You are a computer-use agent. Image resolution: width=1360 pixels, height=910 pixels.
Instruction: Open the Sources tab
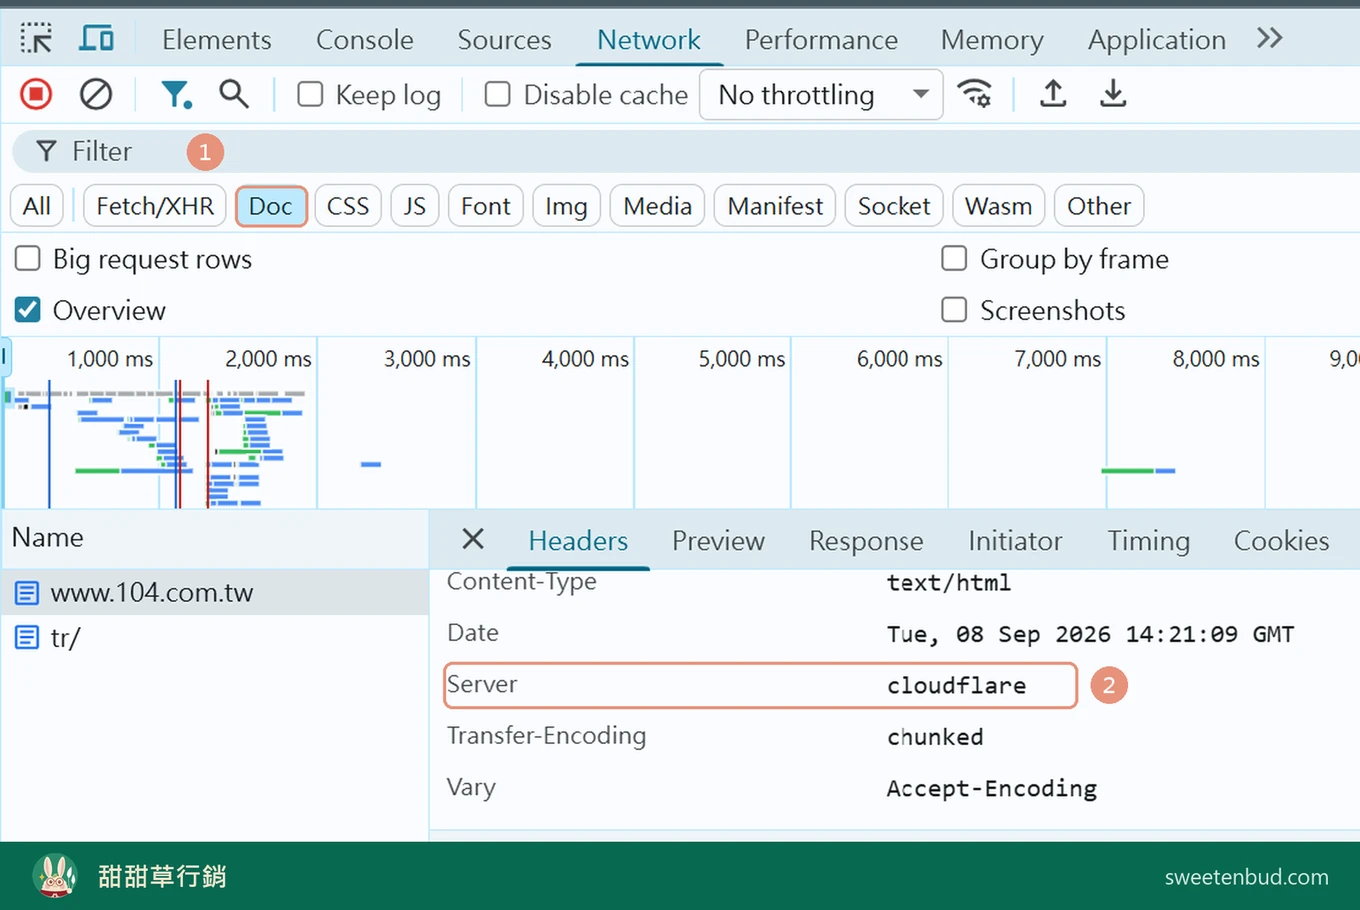(504, 40)
